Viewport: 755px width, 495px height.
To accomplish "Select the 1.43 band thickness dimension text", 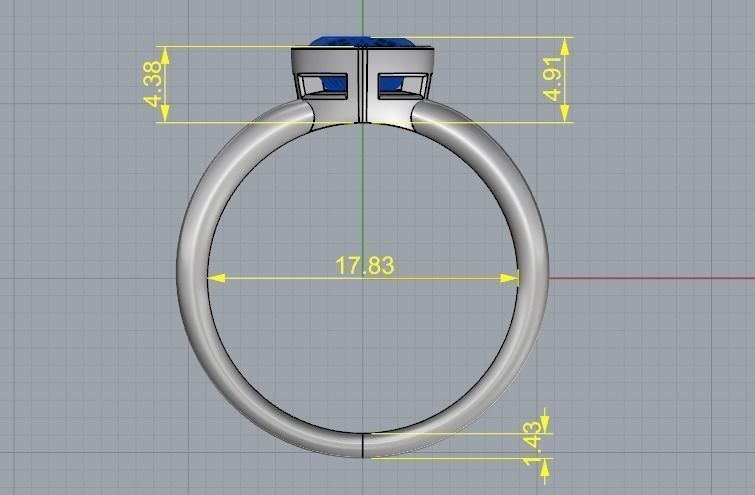I will (533, 444).
